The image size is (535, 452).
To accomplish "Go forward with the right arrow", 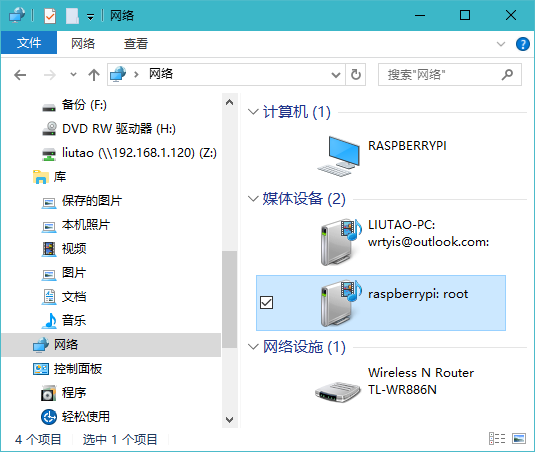I will 50,75.
